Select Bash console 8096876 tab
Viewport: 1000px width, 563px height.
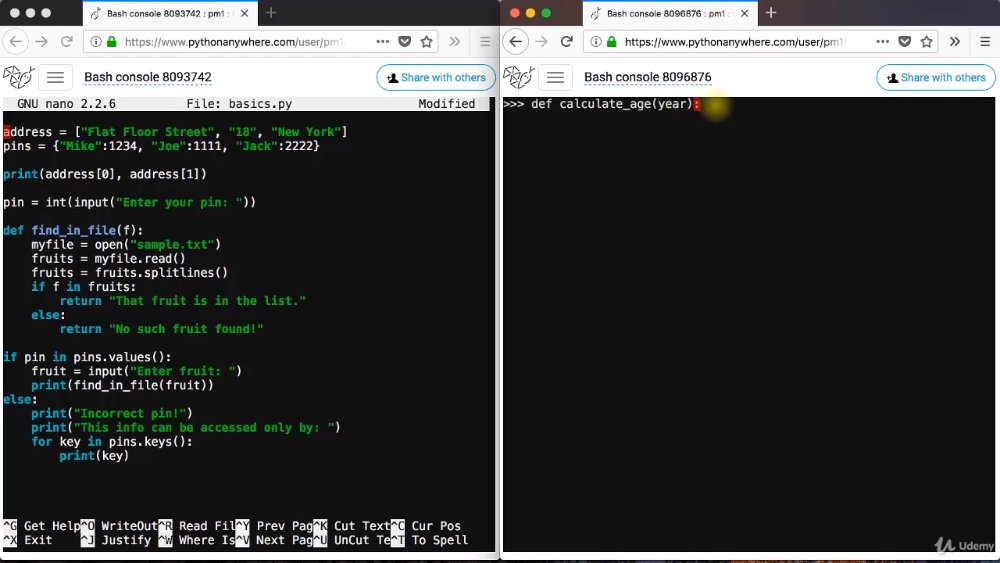click(669, 13)
